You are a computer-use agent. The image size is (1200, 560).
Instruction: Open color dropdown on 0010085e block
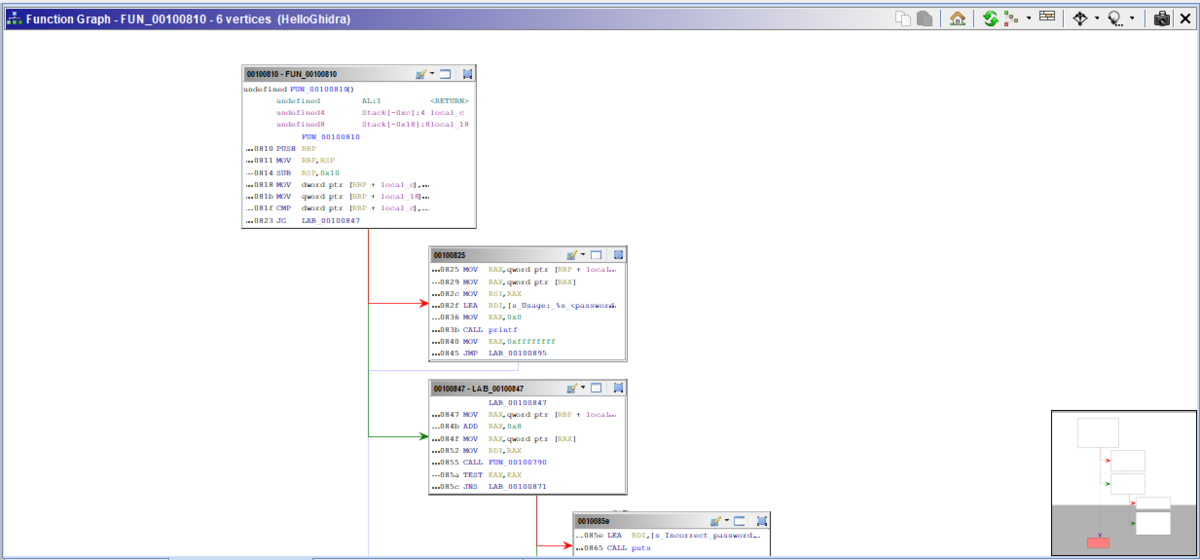726,521
